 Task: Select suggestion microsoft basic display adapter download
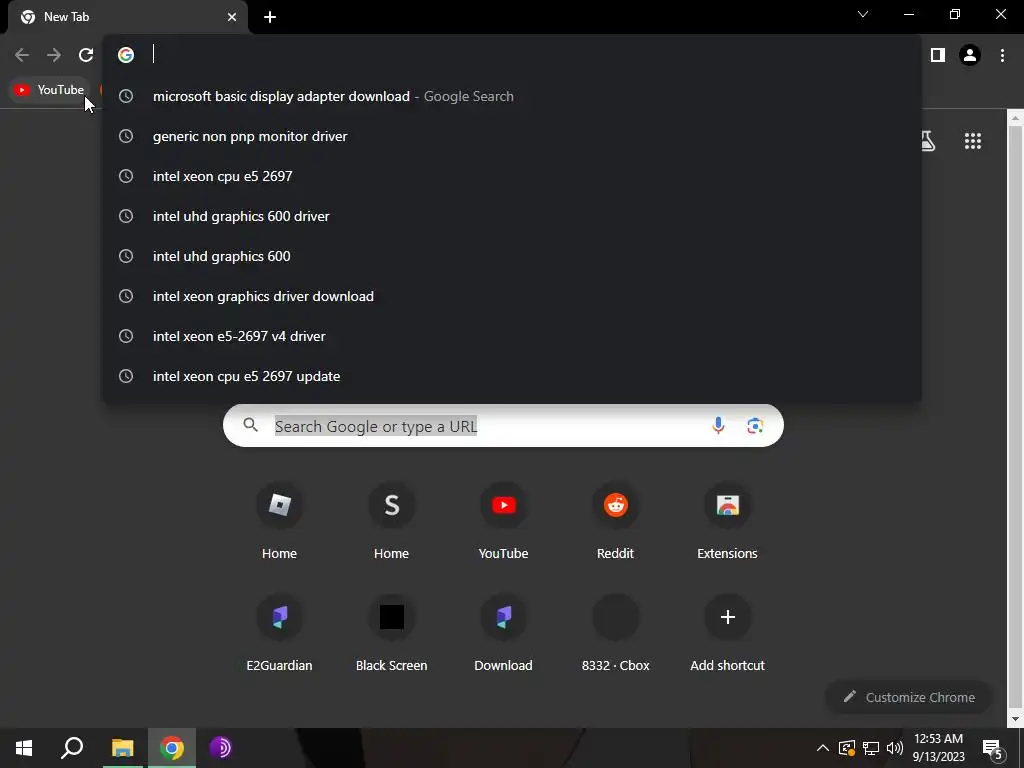tap(512, 96)
